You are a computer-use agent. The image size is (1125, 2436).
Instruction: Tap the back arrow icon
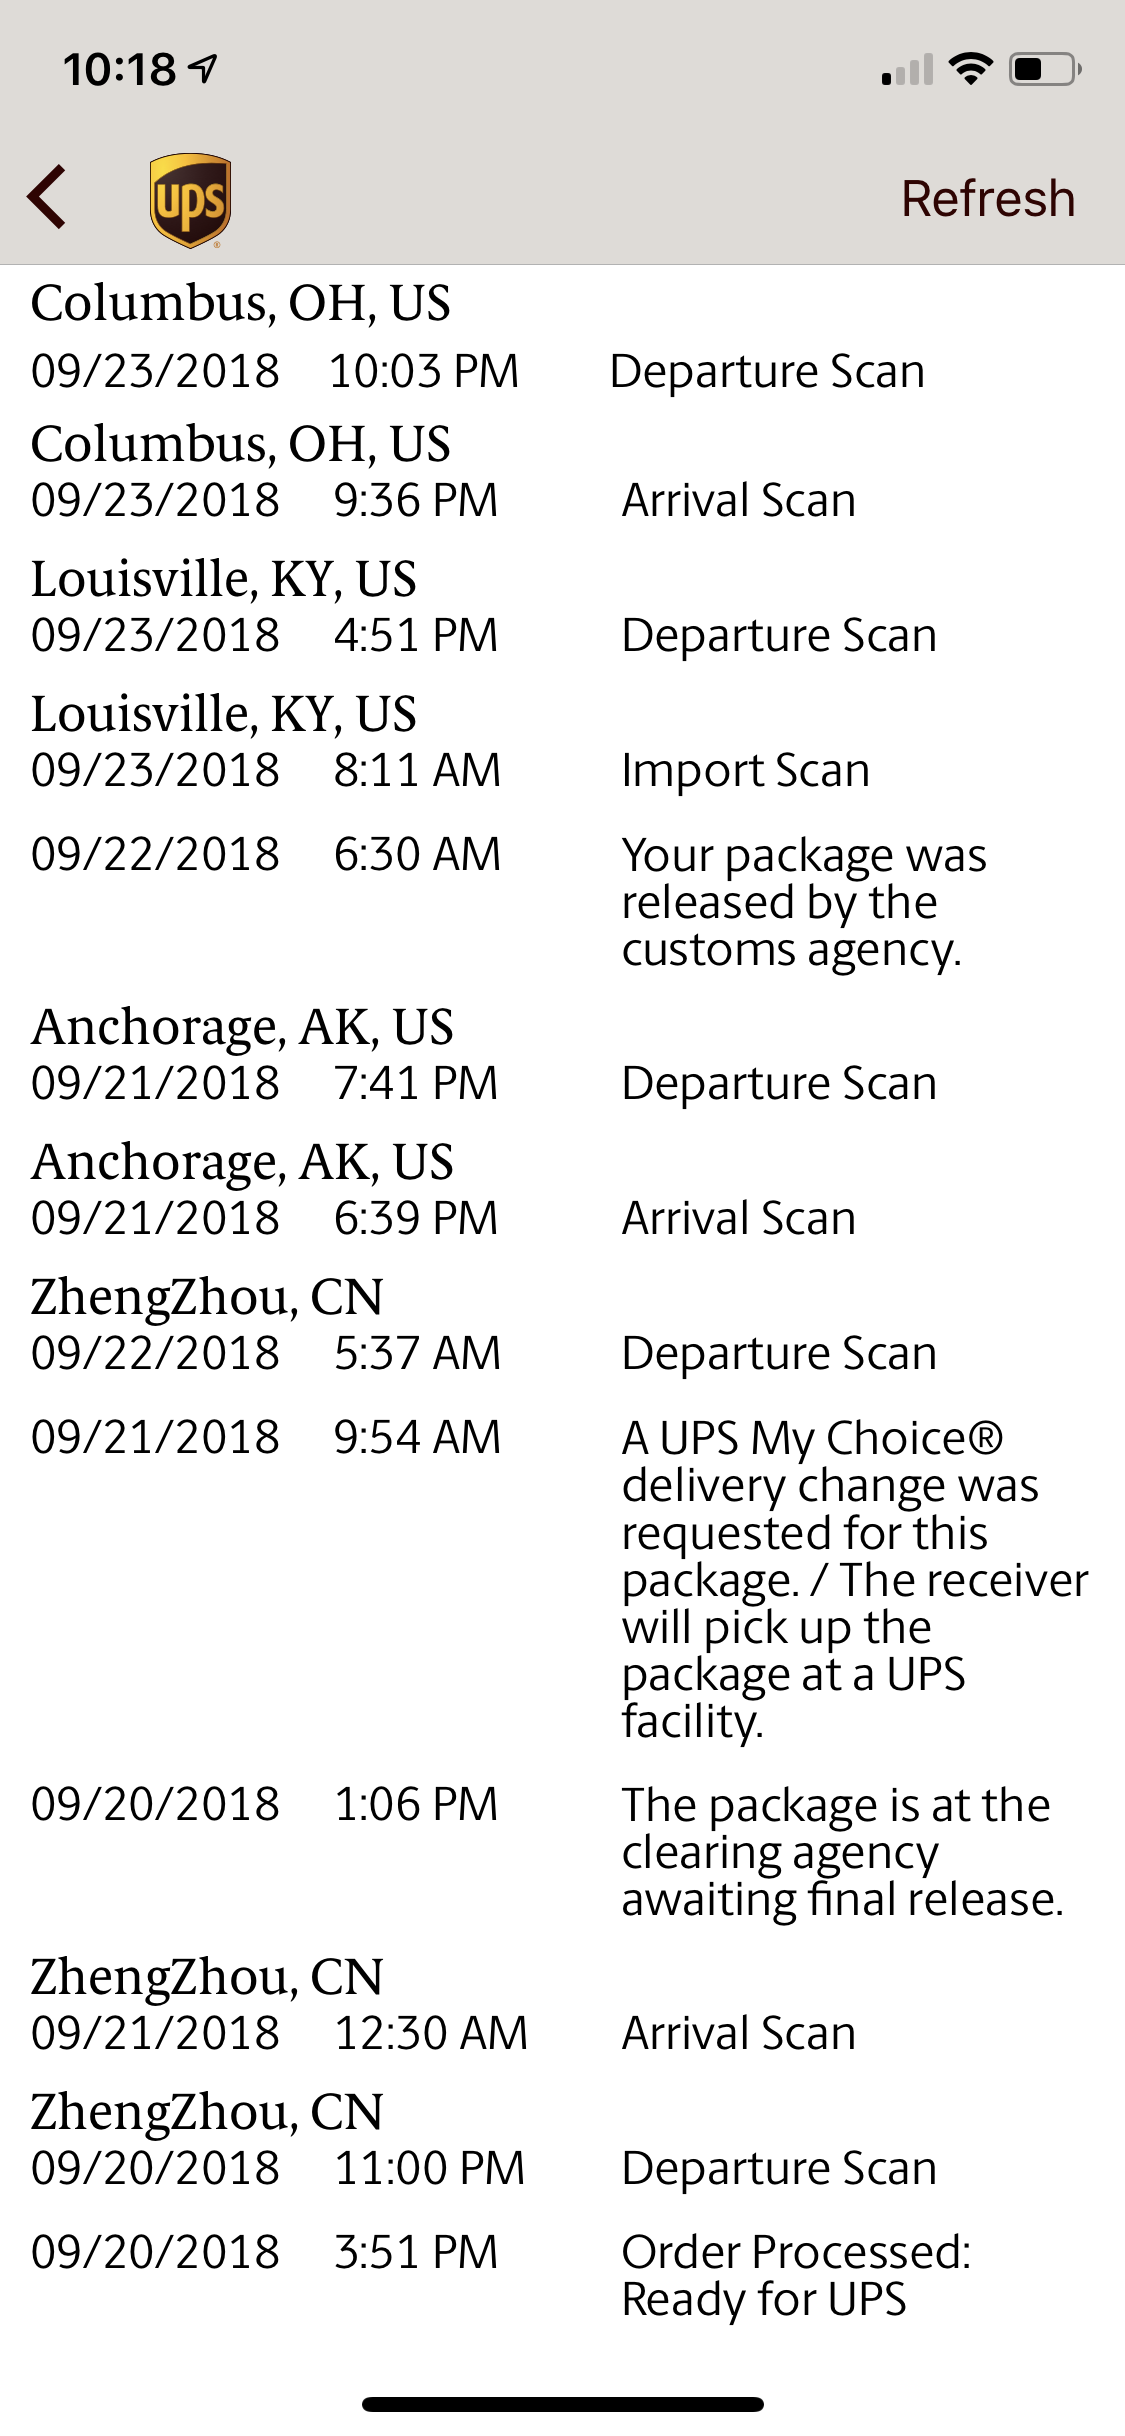(47, 197)
